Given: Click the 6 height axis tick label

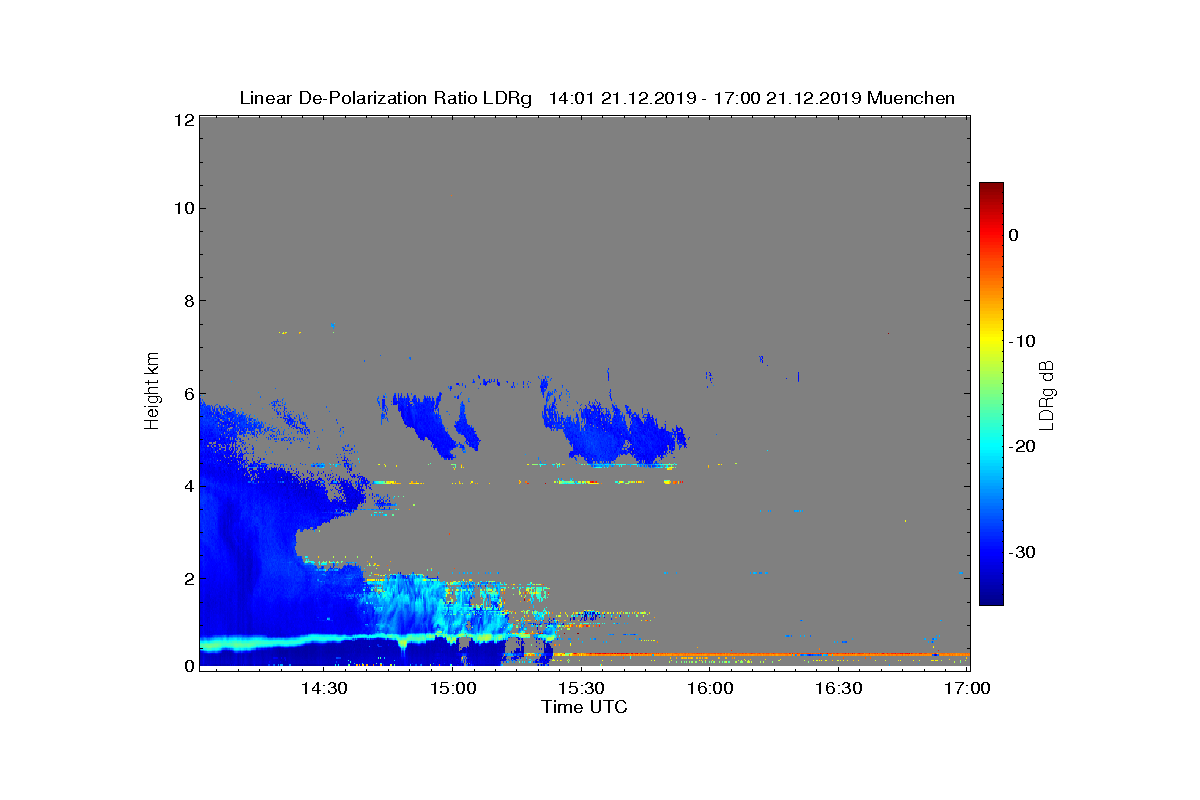Looking at the screenshot, I should point(187,393).
